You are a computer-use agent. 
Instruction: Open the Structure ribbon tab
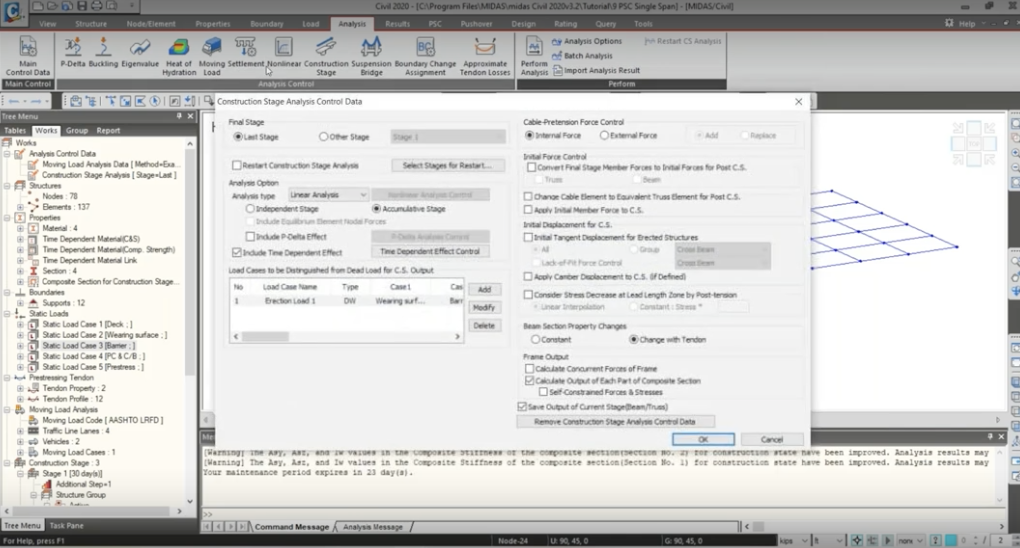pyautogui.click(x=90, y=24)
